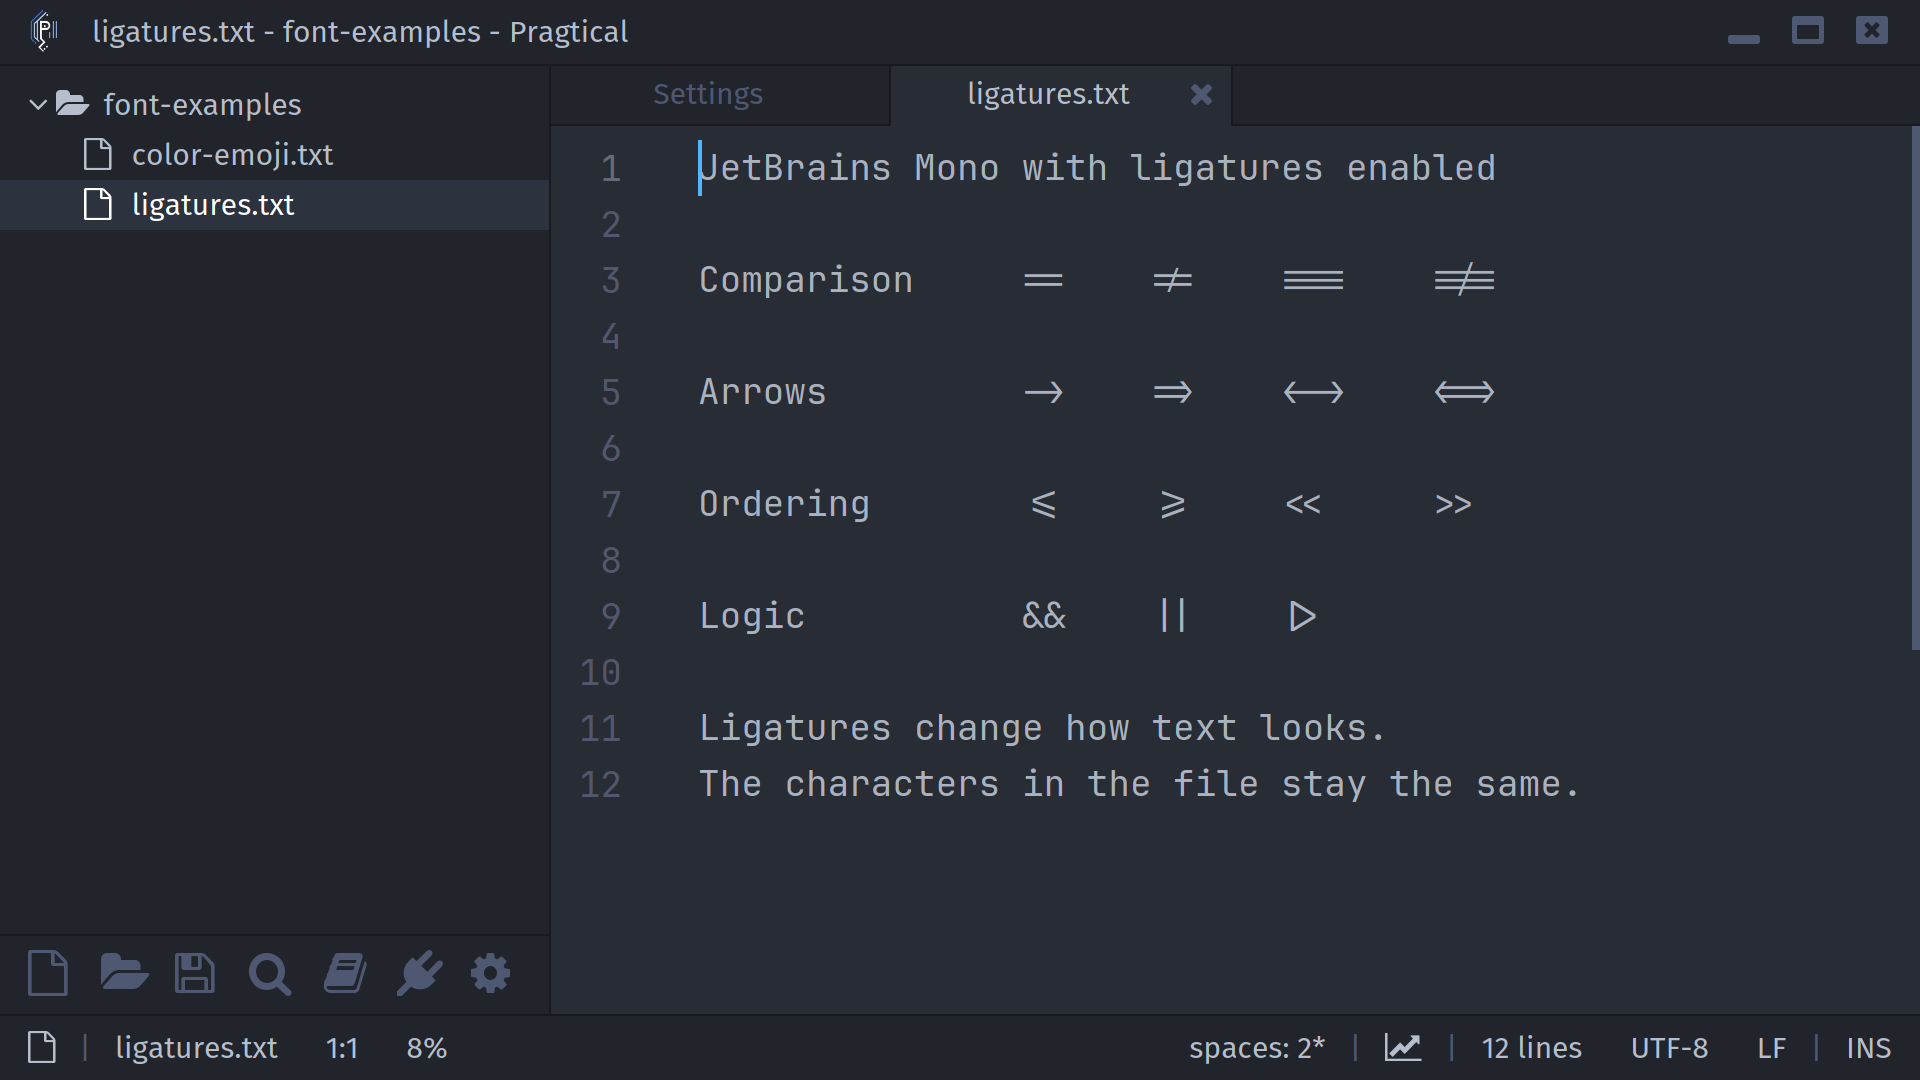Click the Pragtical app logo in title bar

pyautogui.click(x=43, y=31)
